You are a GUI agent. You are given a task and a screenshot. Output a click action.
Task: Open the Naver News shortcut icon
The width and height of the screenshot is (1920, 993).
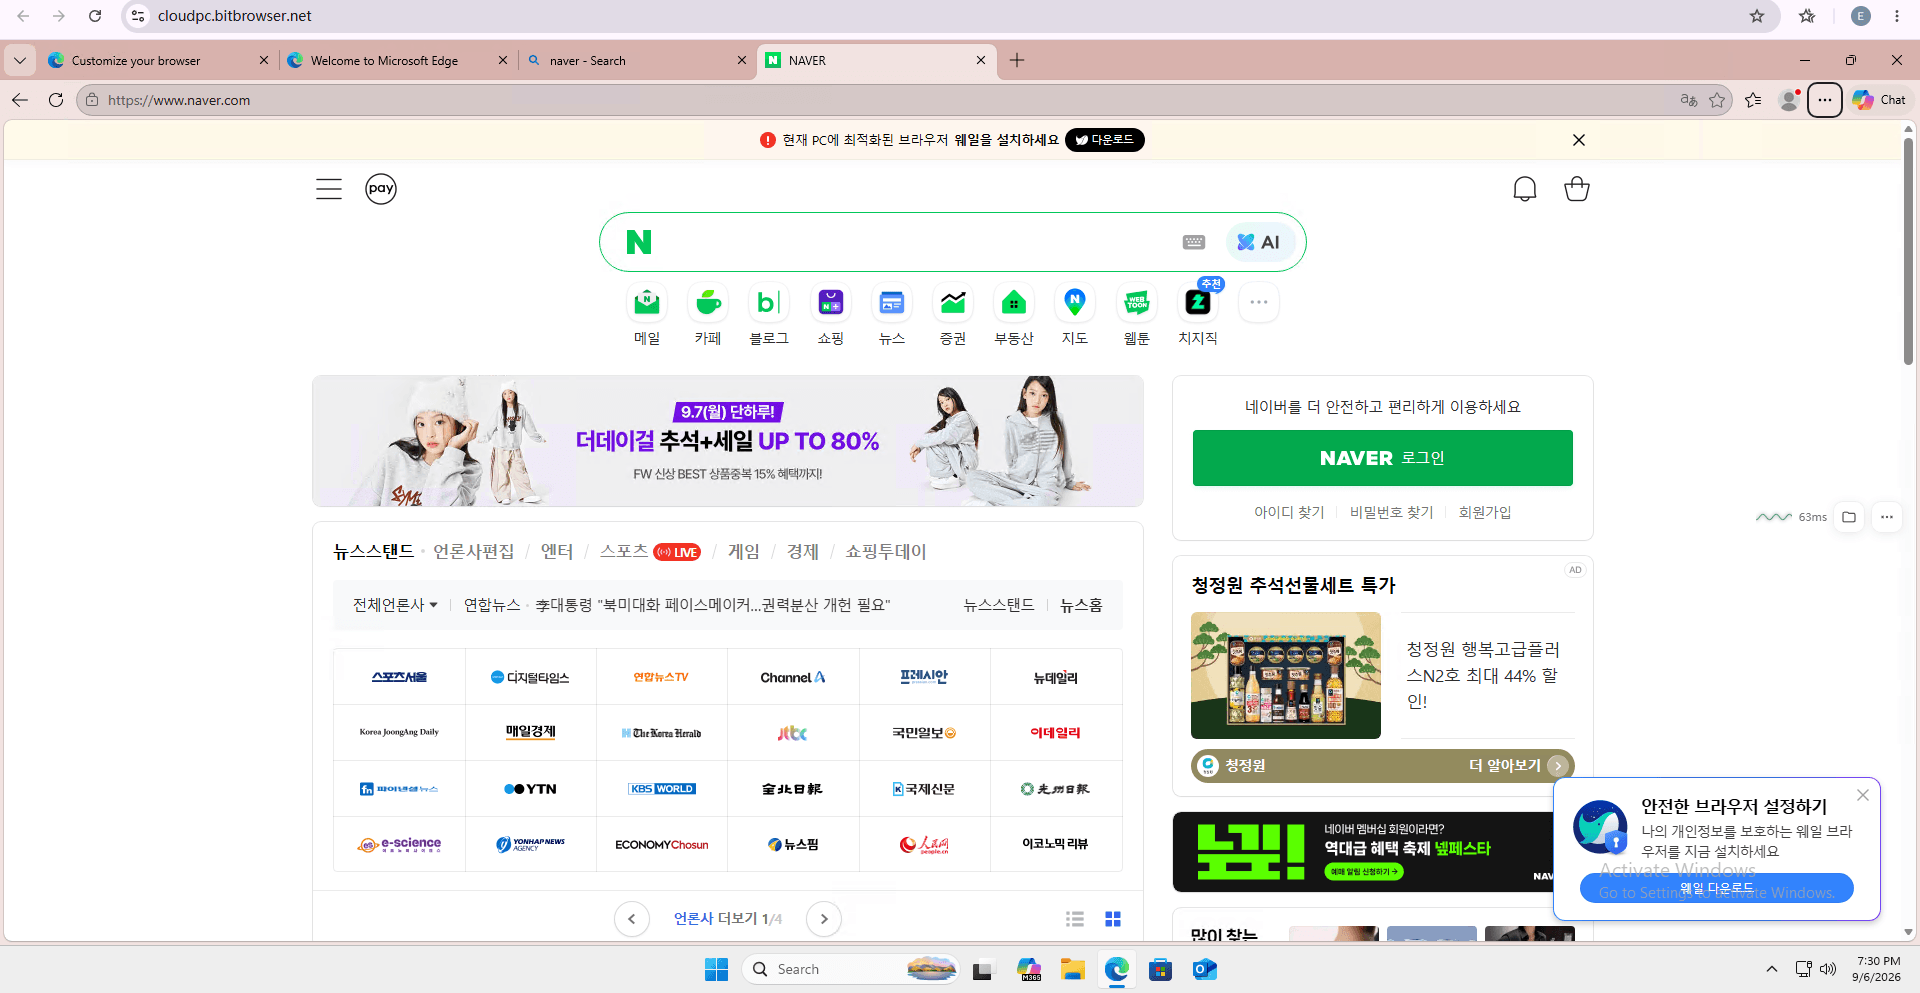892,302
